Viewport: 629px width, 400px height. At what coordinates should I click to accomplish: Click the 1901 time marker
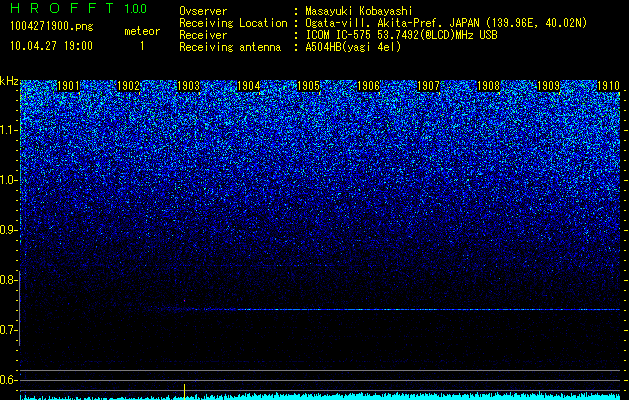(x=69, y=86)
